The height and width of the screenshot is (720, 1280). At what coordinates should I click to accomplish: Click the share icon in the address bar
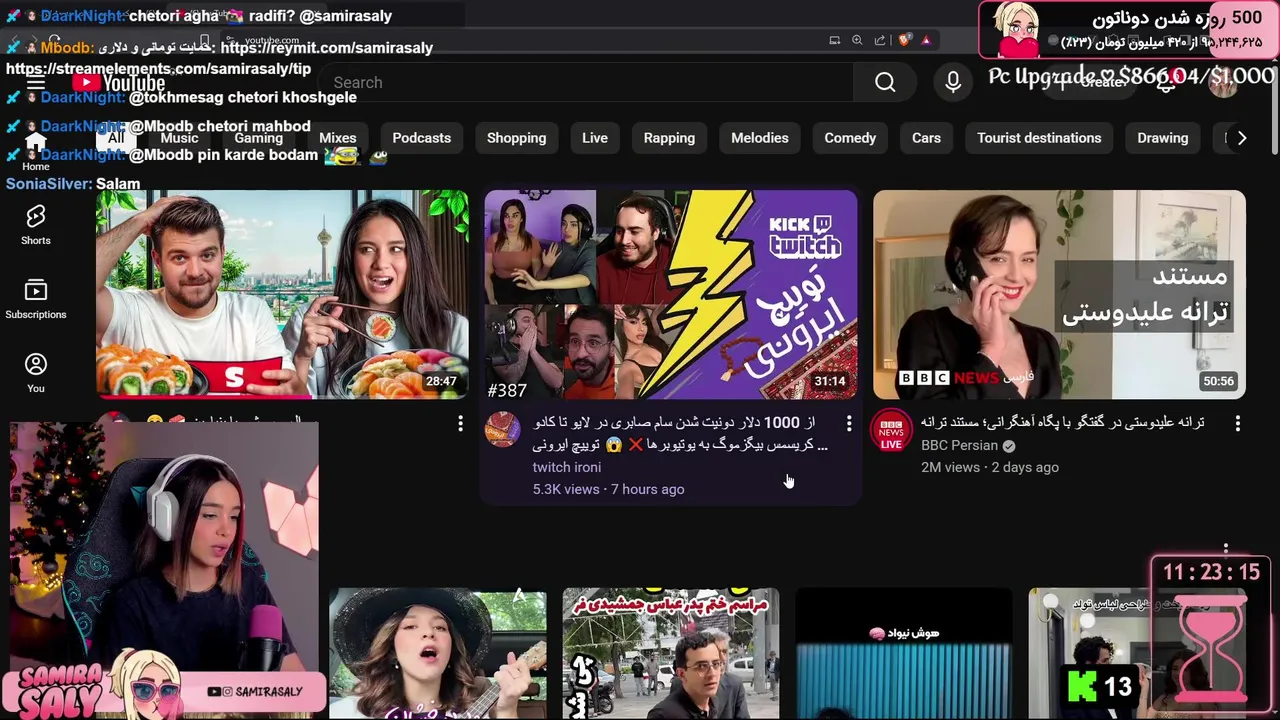tap(880, 40)
